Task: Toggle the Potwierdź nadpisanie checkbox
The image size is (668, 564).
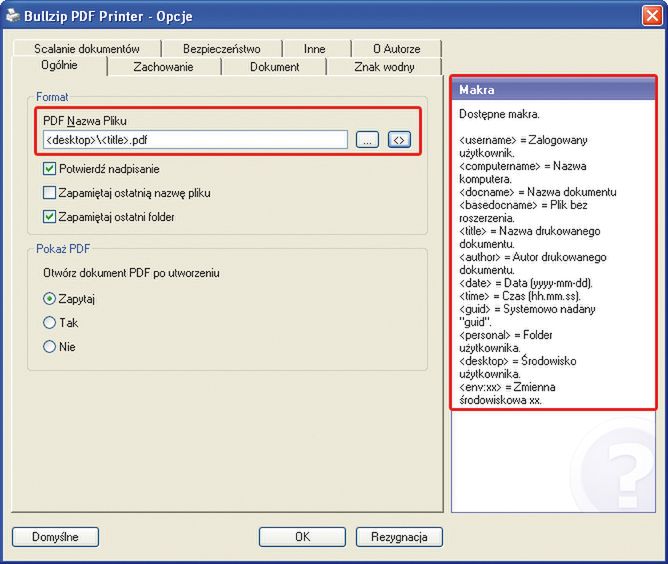Action: click(x=49, y=169)
